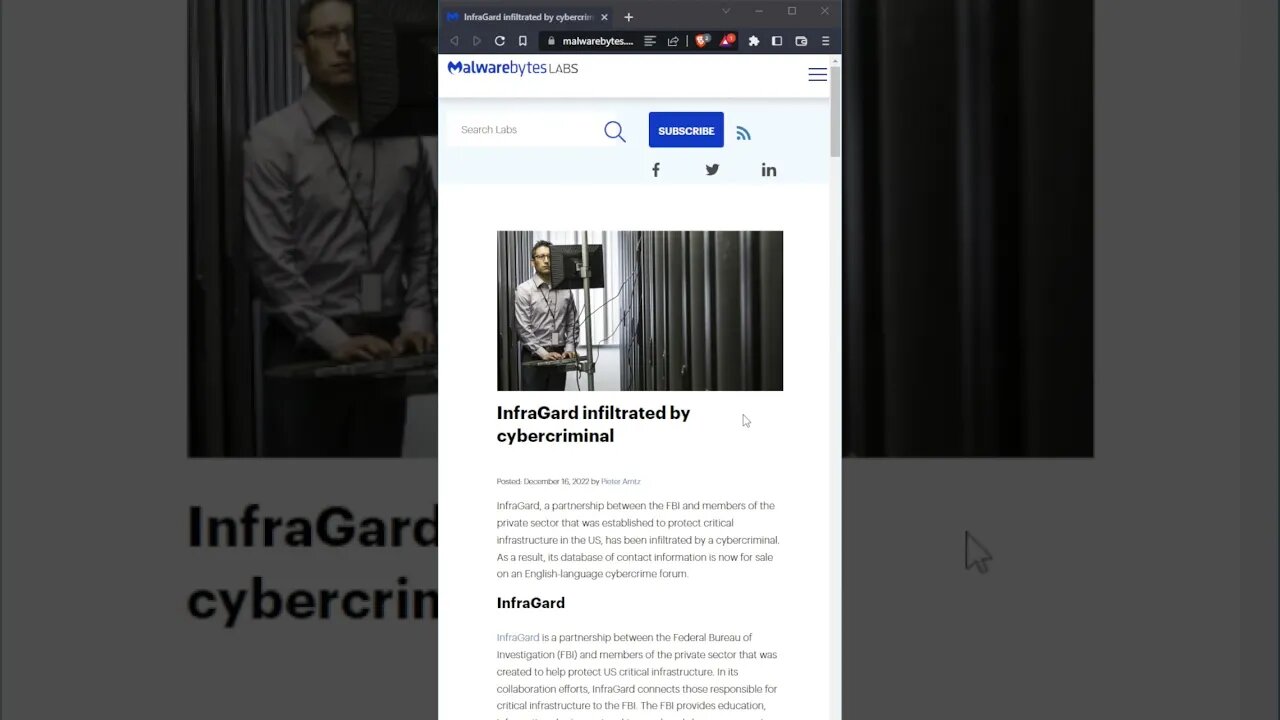Open the Brave Rewards triangle icon

pyautogui.click(x=727, y=41)
